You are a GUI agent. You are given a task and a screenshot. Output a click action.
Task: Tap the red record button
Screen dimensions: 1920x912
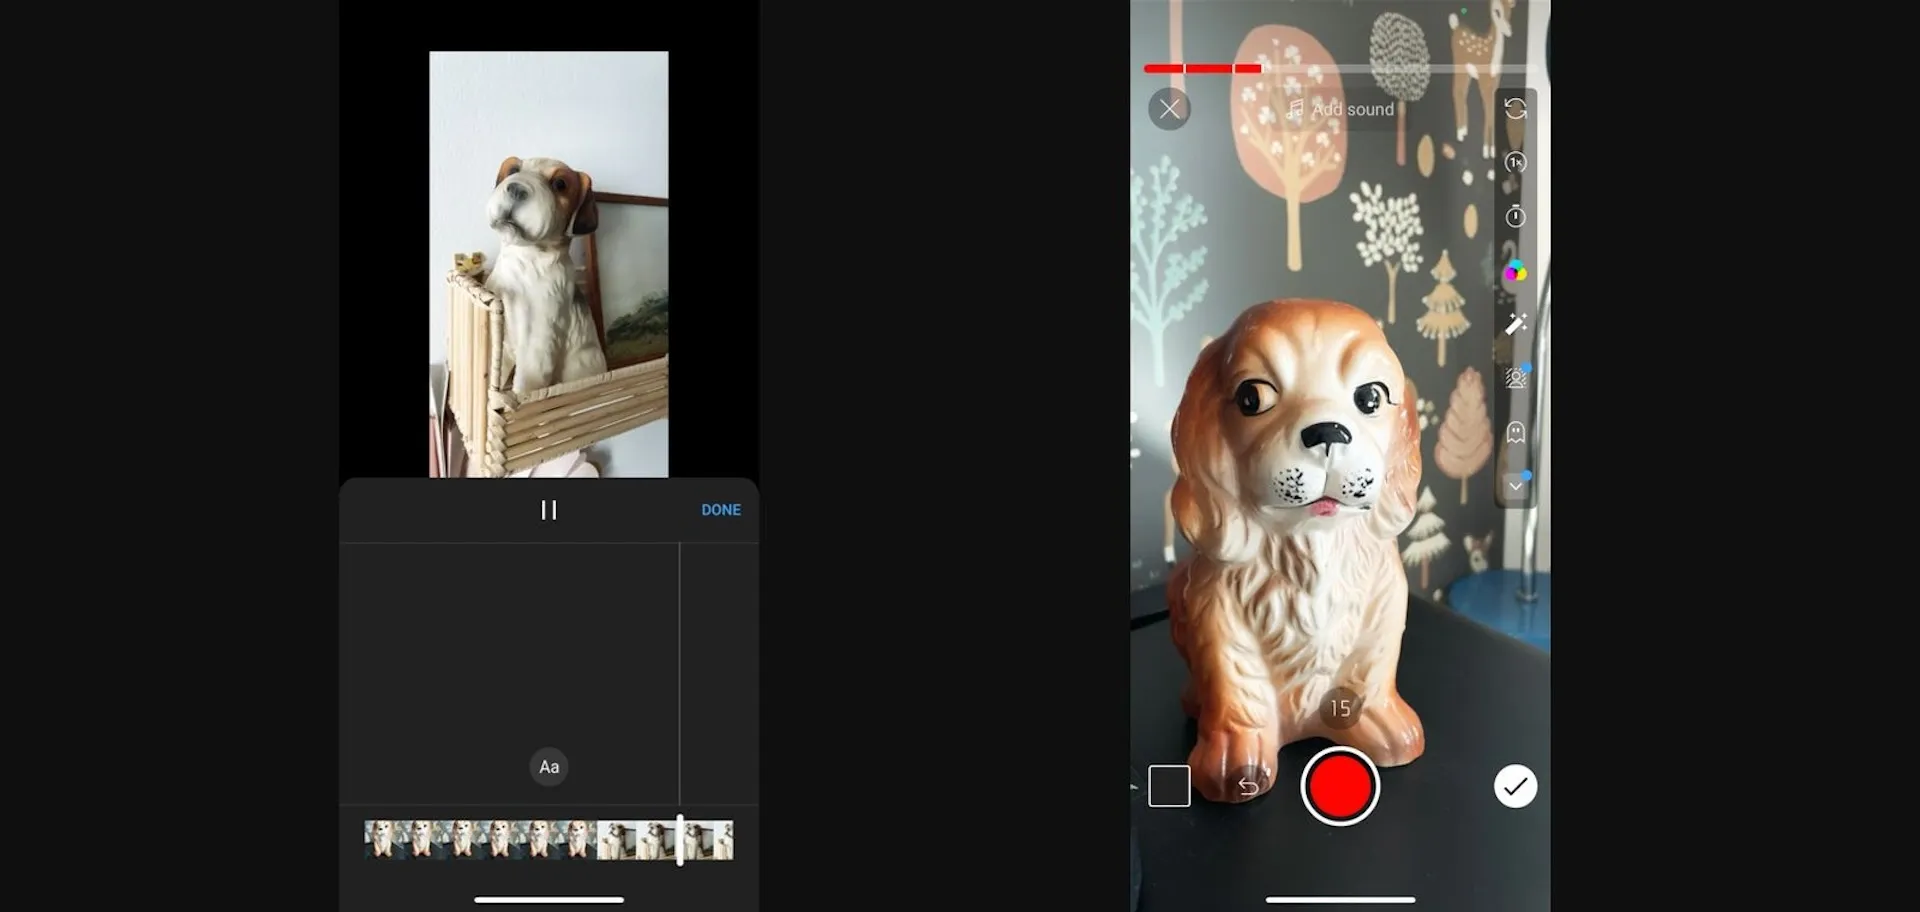tap(1340, 787)
